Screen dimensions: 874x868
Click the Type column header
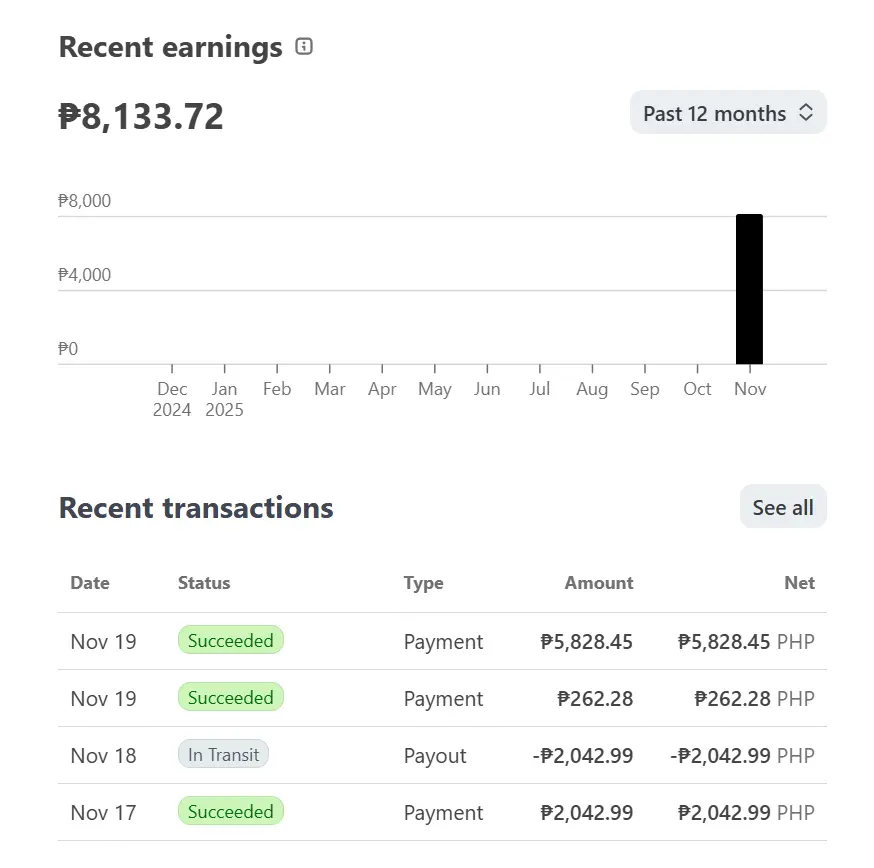[x=424, y=583]
